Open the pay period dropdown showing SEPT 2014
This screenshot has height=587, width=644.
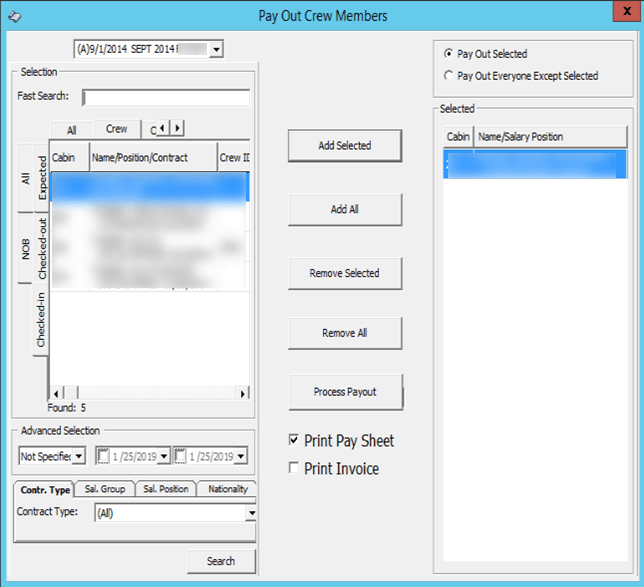pyautogui.click(x=216, y=49)
